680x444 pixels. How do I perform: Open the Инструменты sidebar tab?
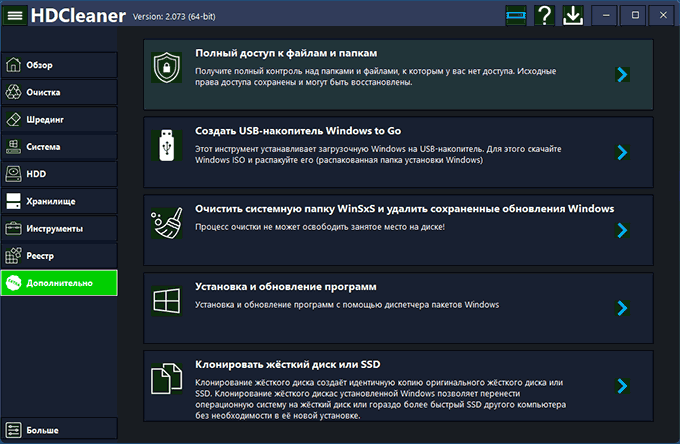click(x=59, y=228)
